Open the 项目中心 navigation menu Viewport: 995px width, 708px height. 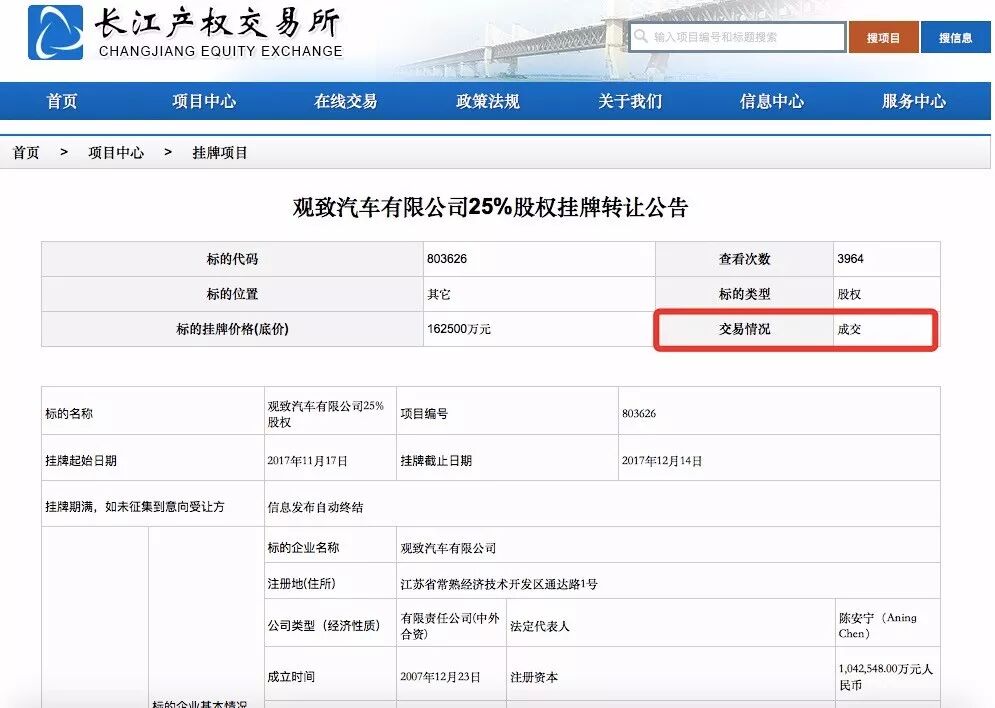coord(204,102)
